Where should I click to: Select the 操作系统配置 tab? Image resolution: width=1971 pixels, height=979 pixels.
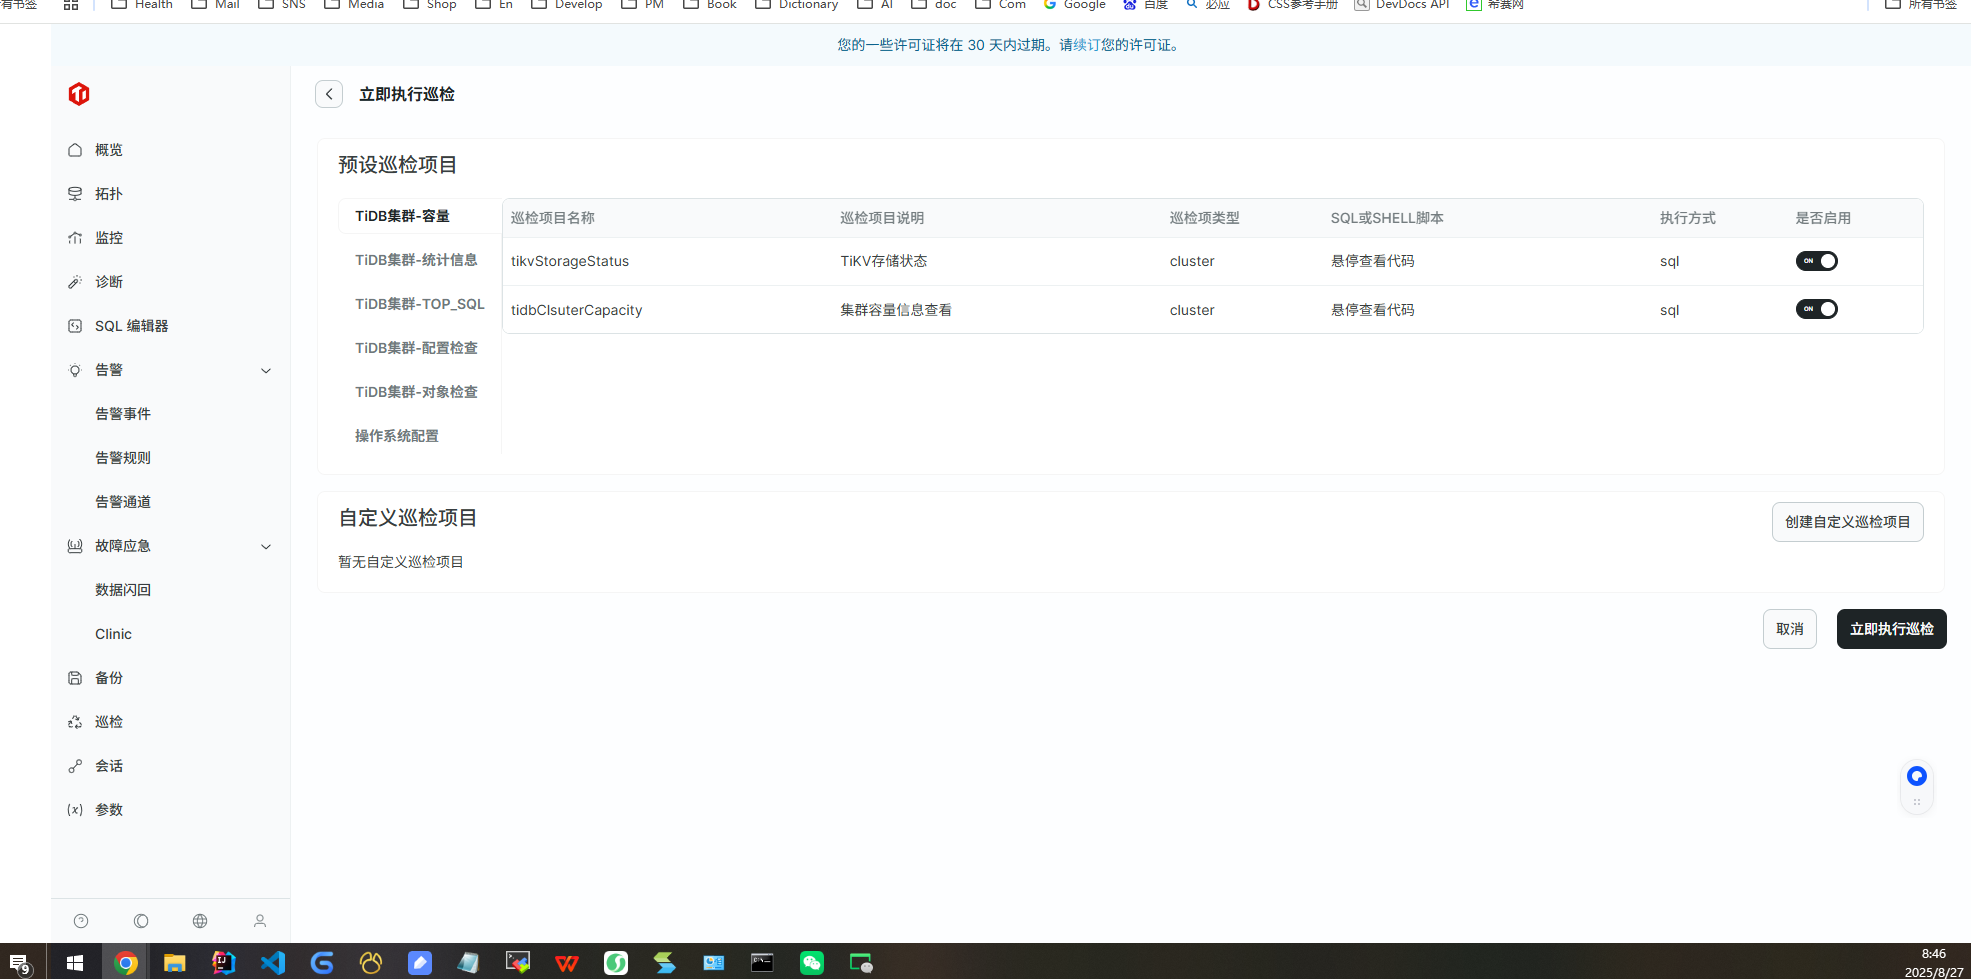(397, 436)
